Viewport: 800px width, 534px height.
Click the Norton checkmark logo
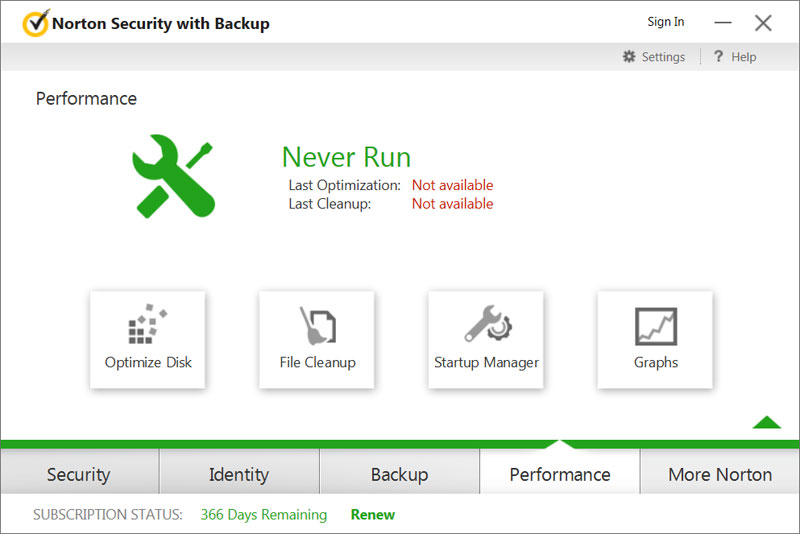36,23
